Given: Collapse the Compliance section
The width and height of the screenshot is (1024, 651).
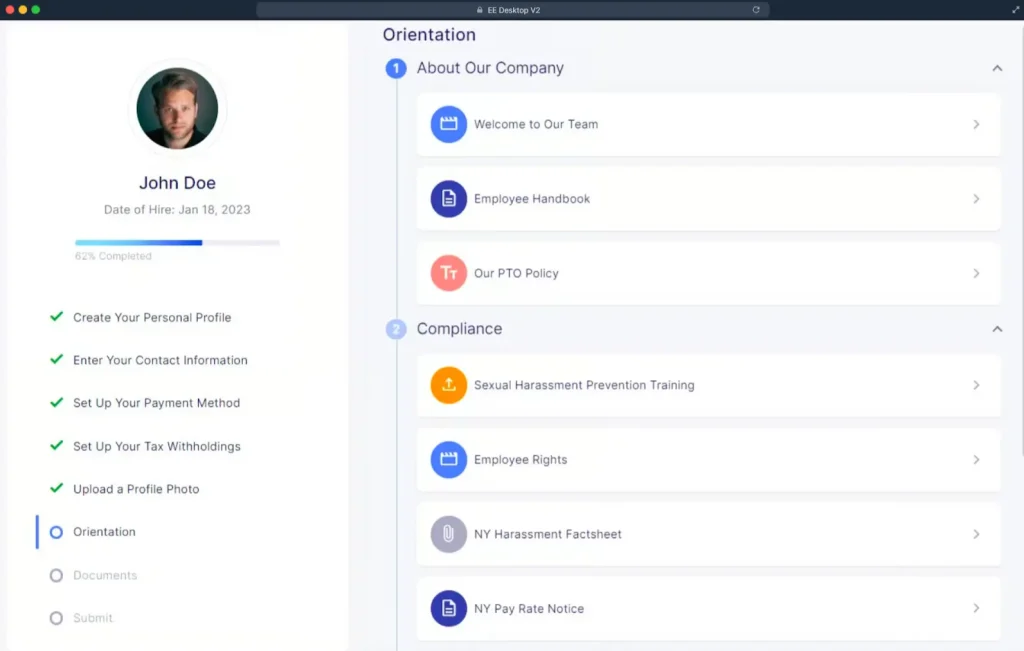Looking at the screenshot, I should [x=997, y=329].
